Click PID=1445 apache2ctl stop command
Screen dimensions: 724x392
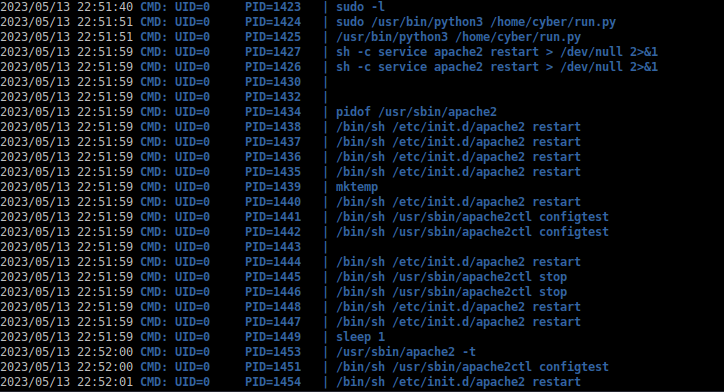(451, 277)
